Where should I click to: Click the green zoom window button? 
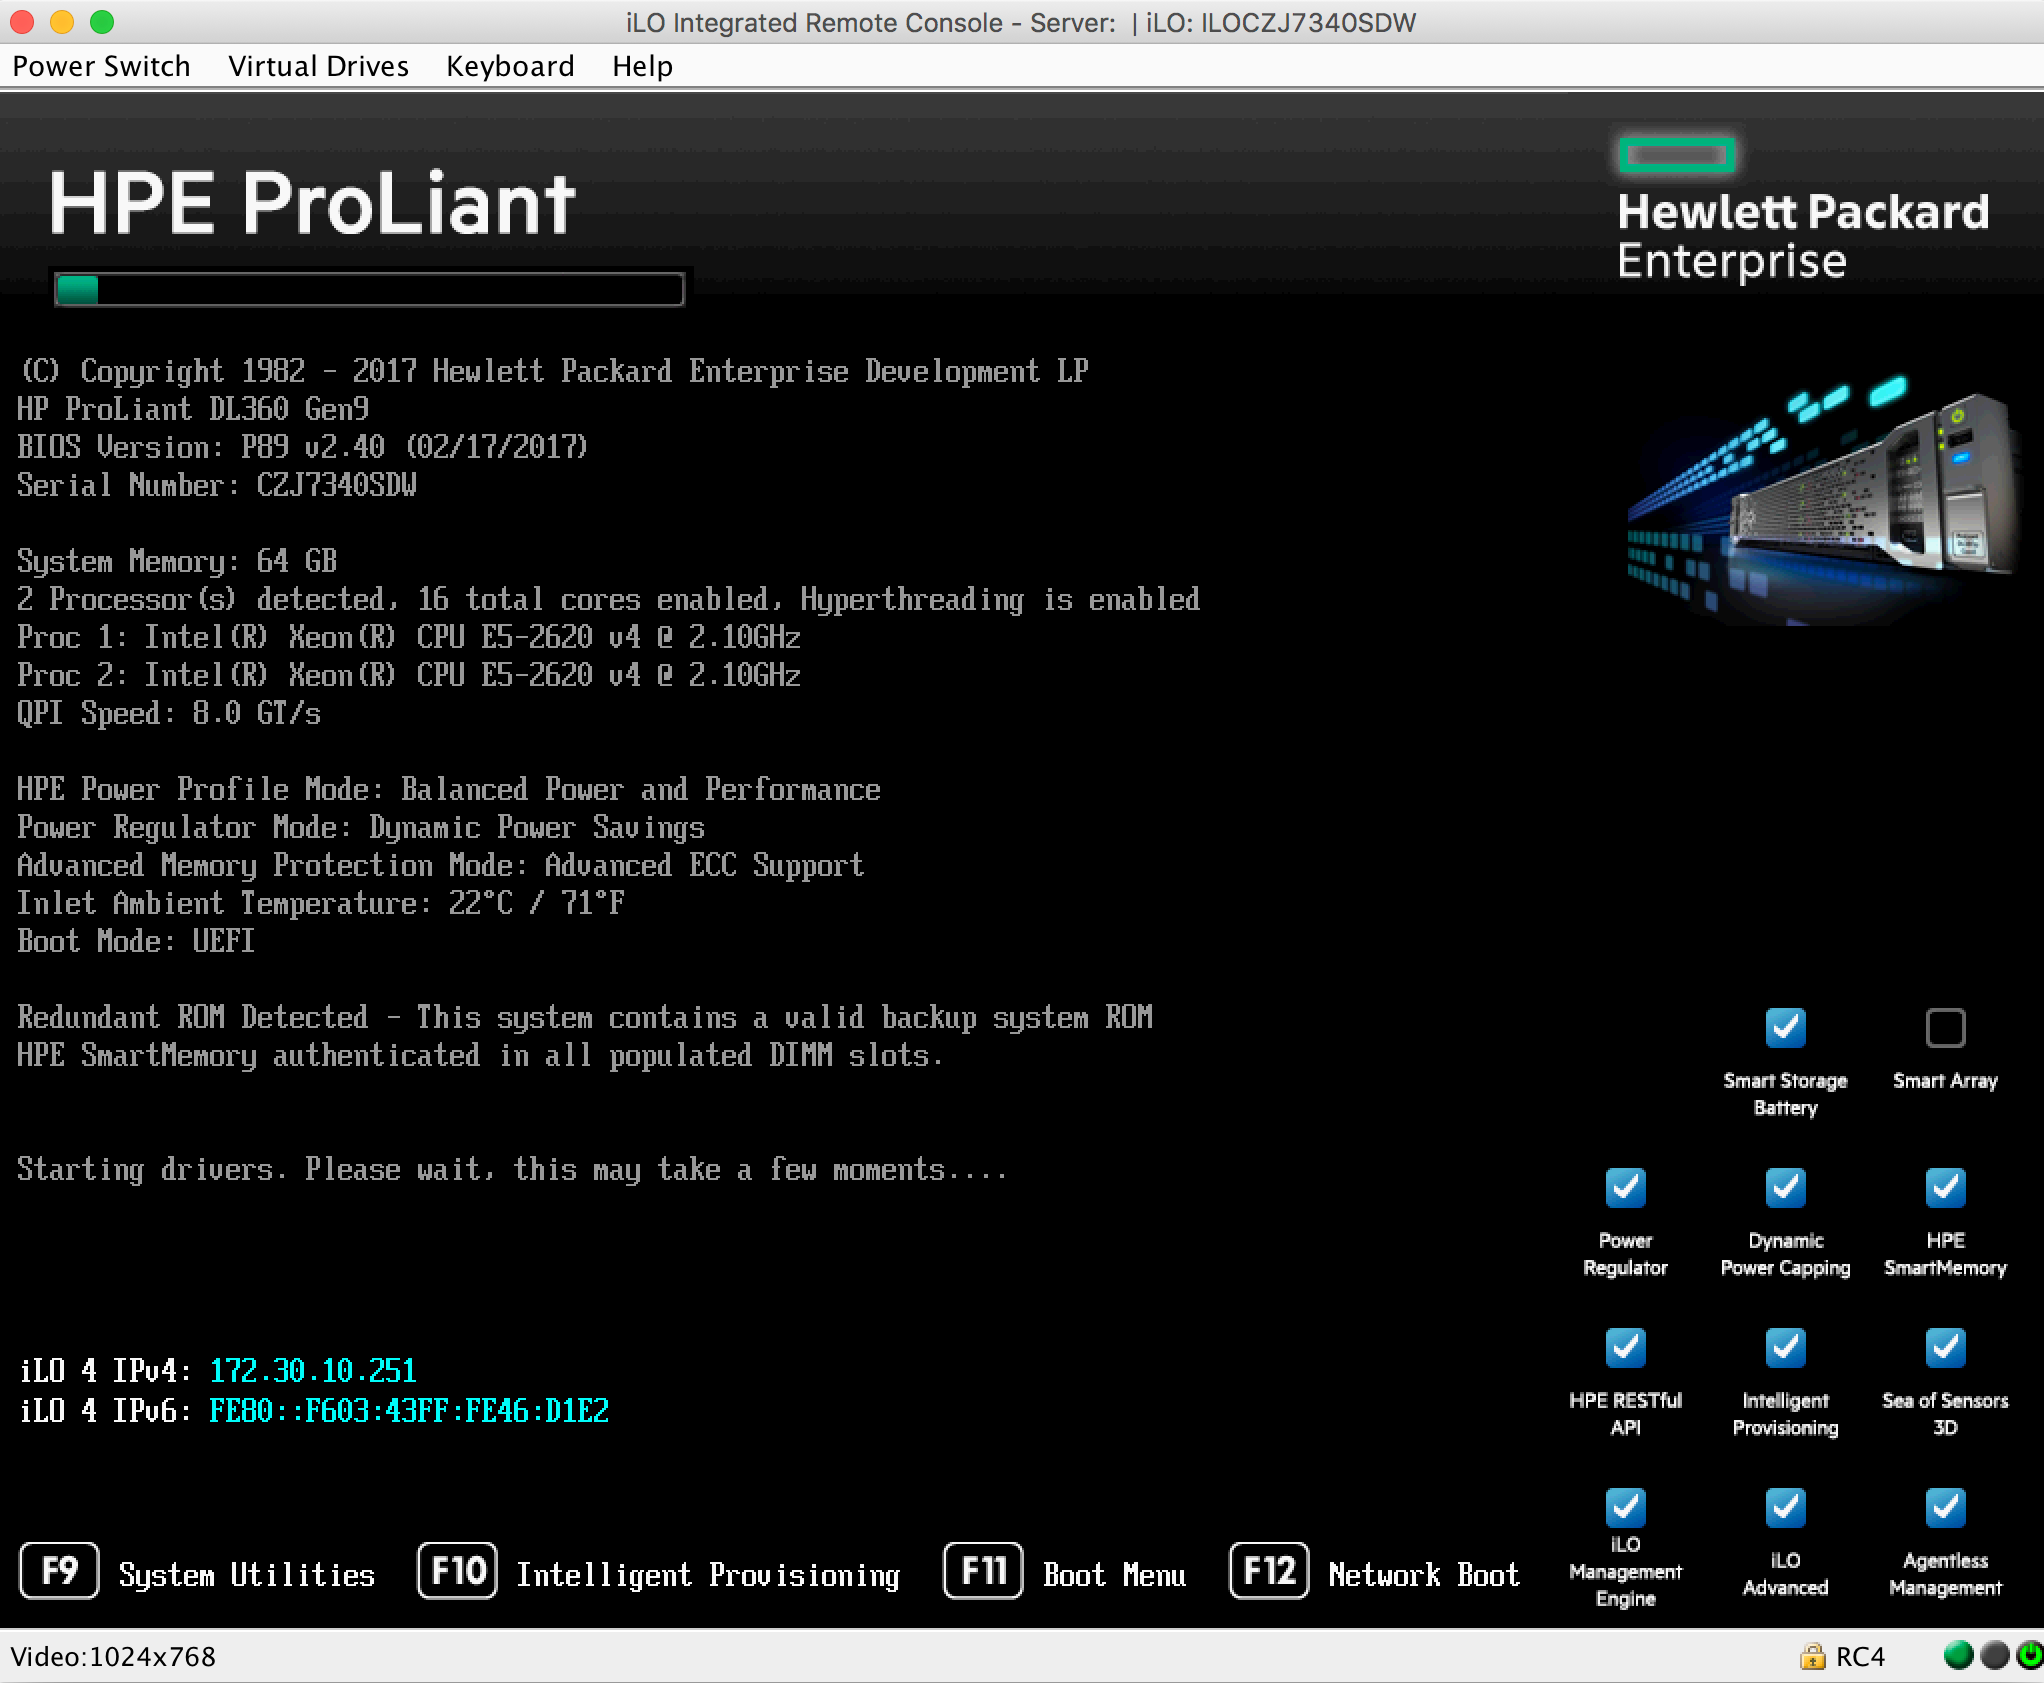[102, 22]
